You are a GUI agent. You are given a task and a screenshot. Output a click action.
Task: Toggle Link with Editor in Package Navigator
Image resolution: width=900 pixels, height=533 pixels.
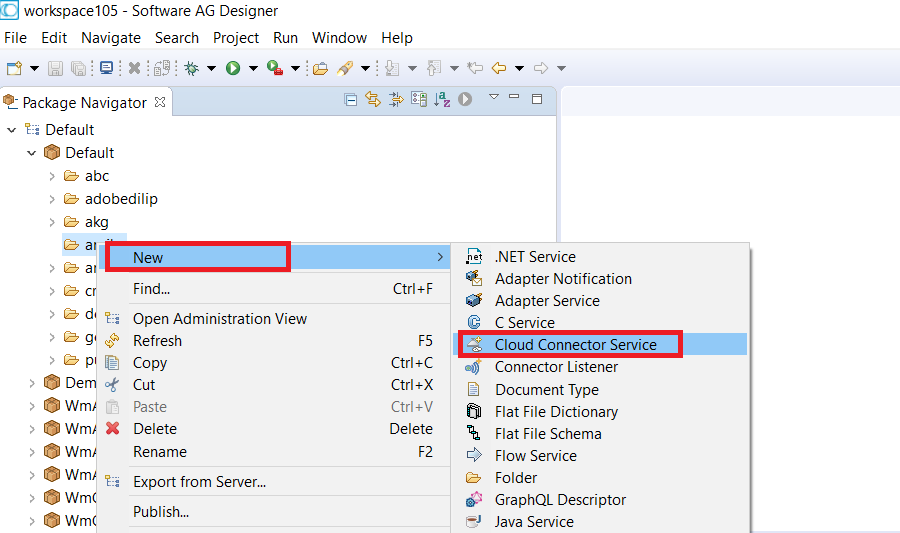[x=373, y=100]
